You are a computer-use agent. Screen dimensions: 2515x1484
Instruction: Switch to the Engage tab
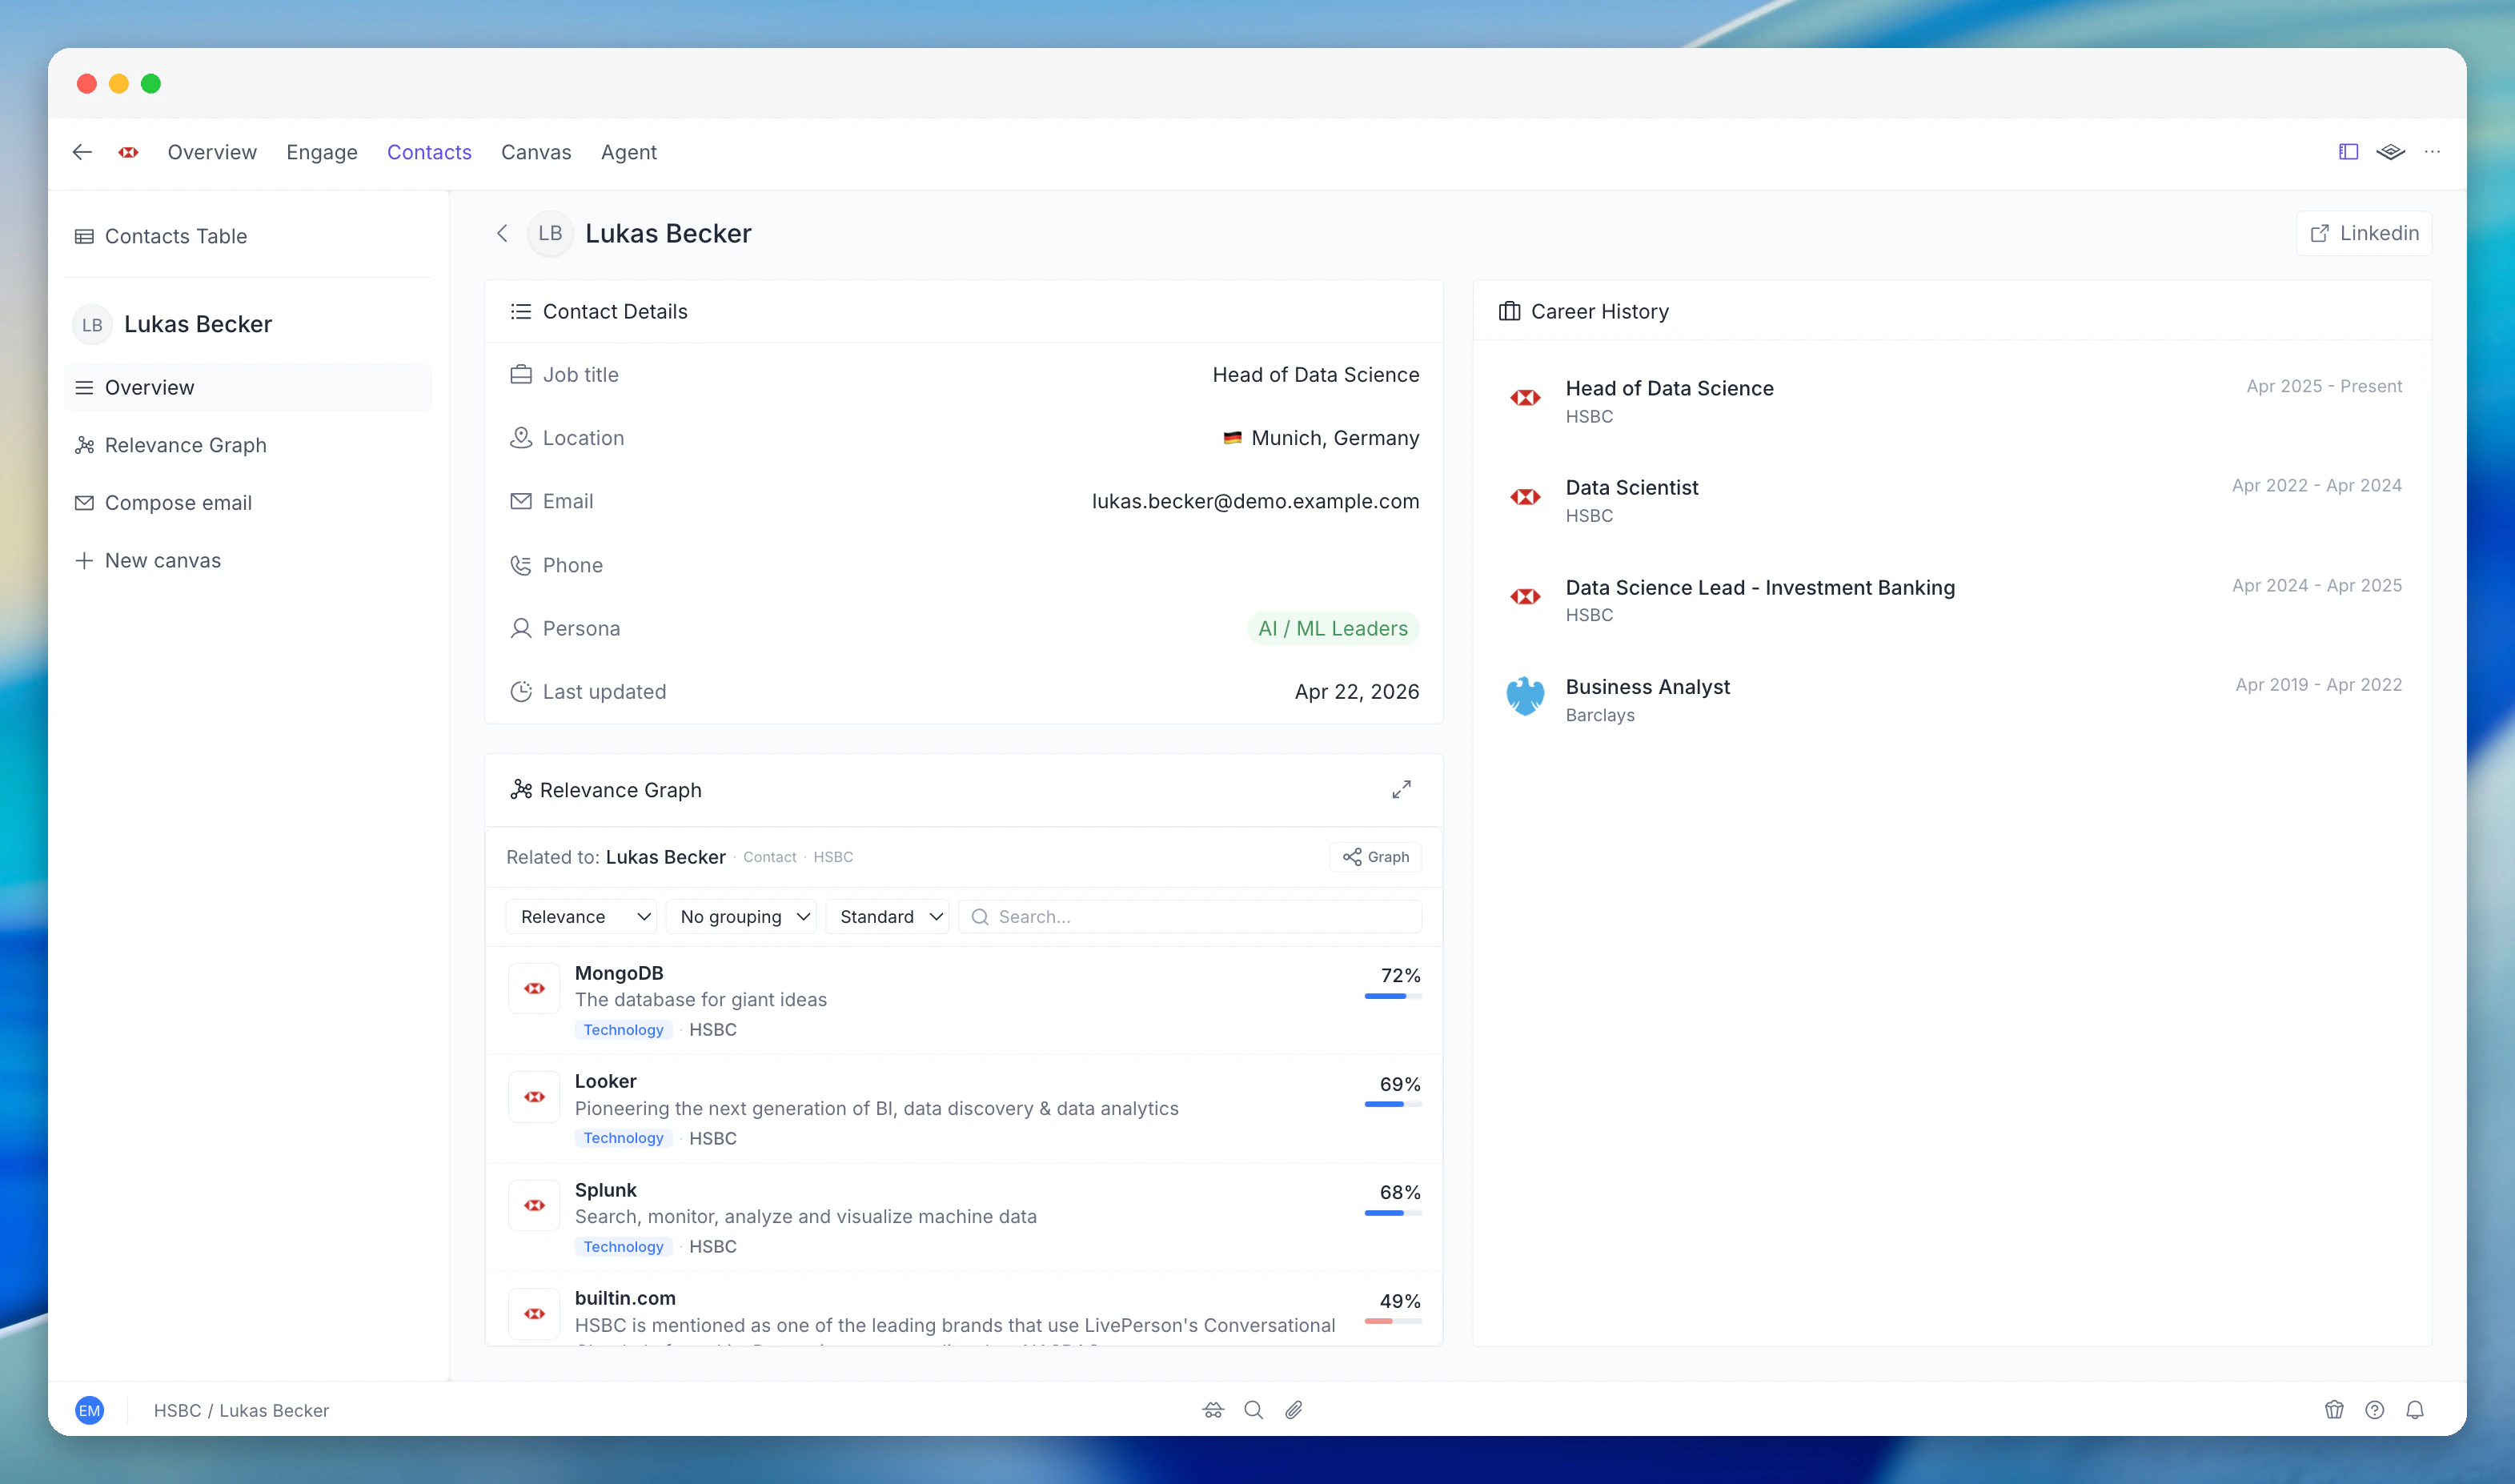[322, 152]
